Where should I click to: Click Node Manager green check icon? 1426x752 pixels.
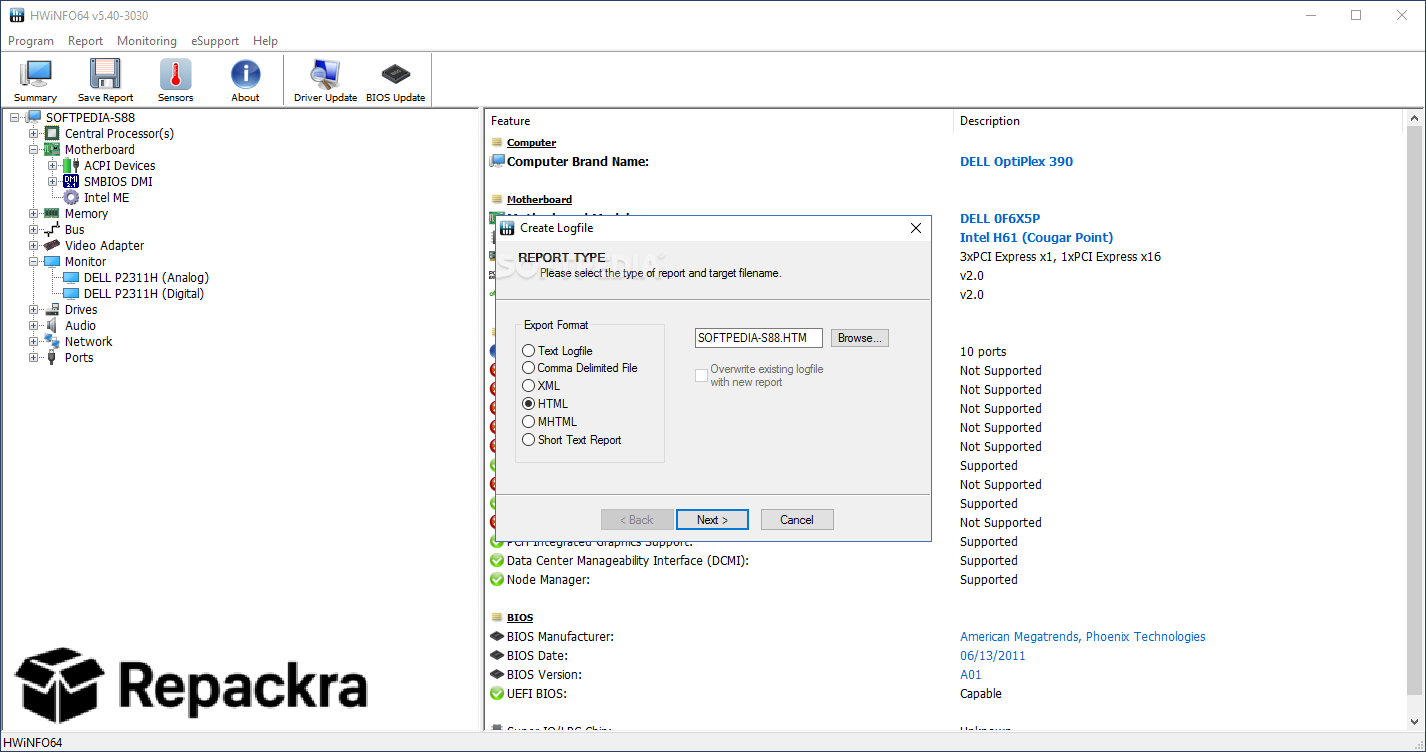[x=497, y=580]
